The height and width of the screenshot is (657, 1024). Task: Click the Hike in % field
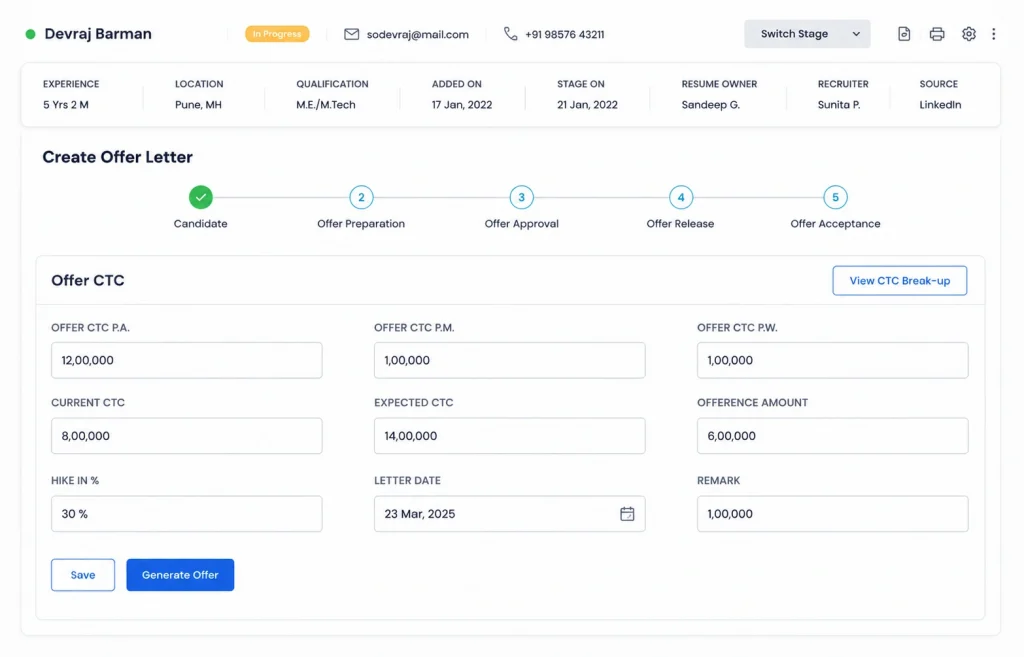[x=187, y=514]
